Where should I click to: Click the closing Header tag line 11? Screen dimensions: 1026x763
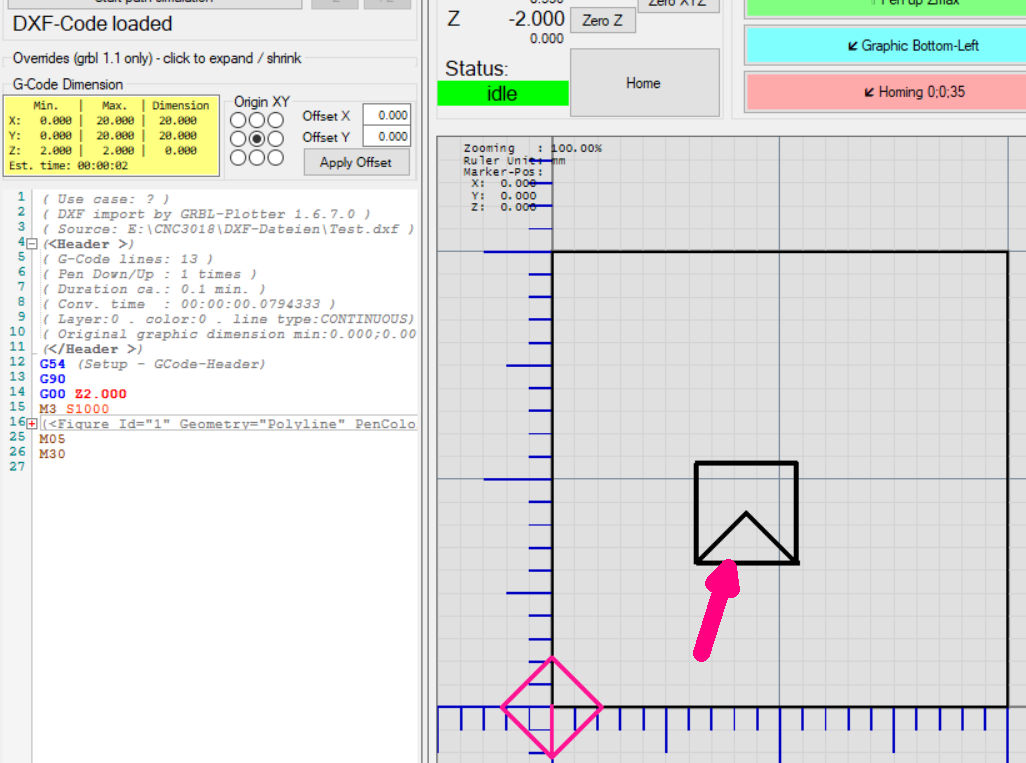coord(92,349)
